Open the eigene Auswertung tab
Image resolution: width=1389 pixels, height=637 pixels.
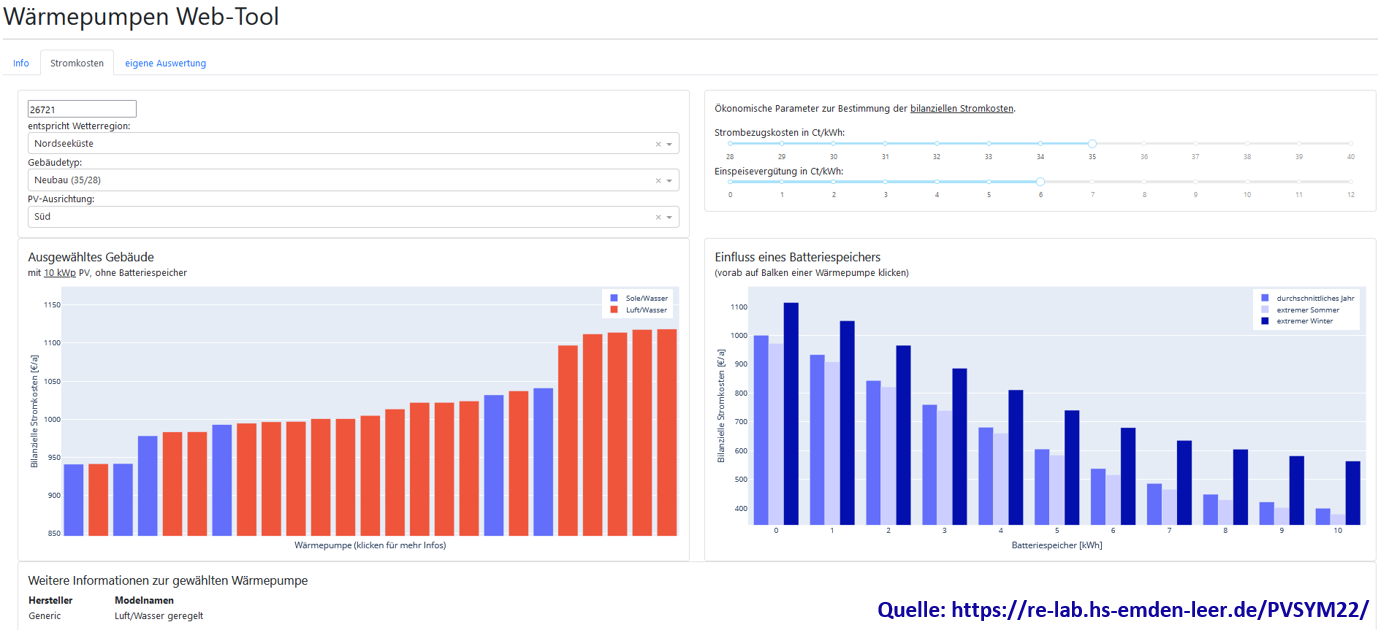coord(165,63)
